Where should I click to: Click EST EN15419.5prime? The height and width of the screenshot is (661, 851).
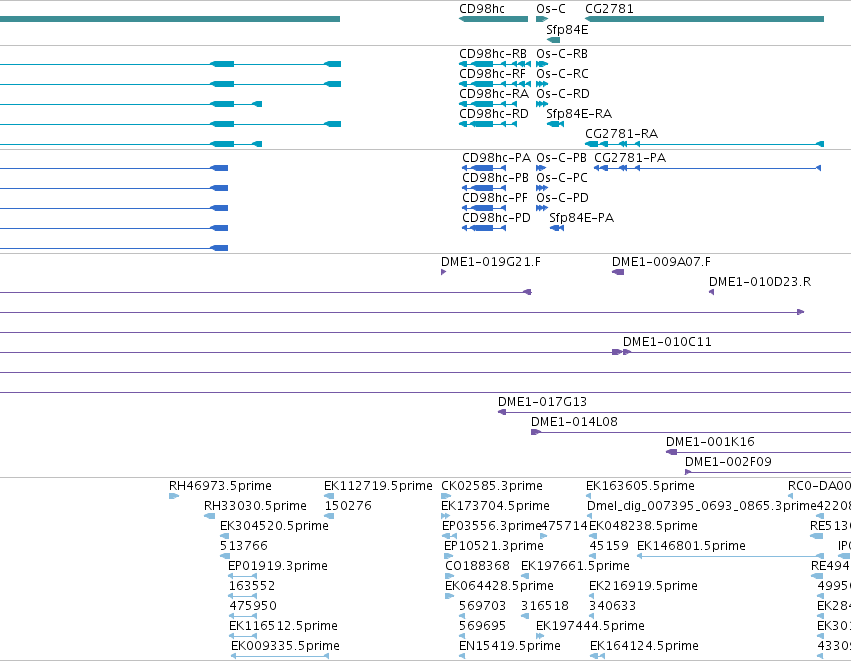coord(510,646)
